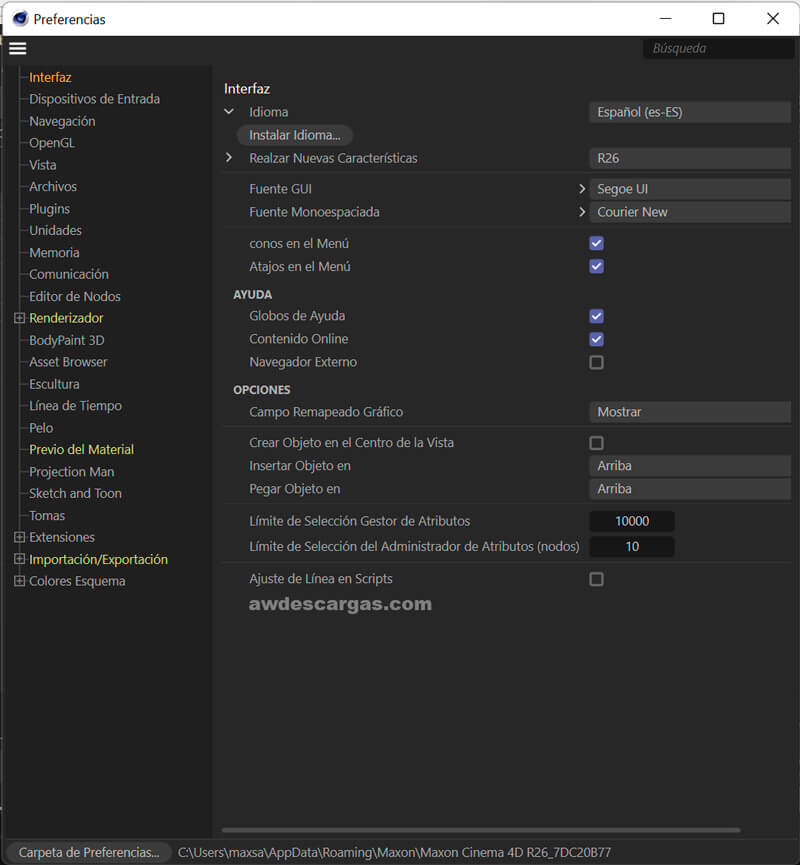
Task: Click the OPCIONES section header
Action: pyautogui.click(x=262, y=390)
